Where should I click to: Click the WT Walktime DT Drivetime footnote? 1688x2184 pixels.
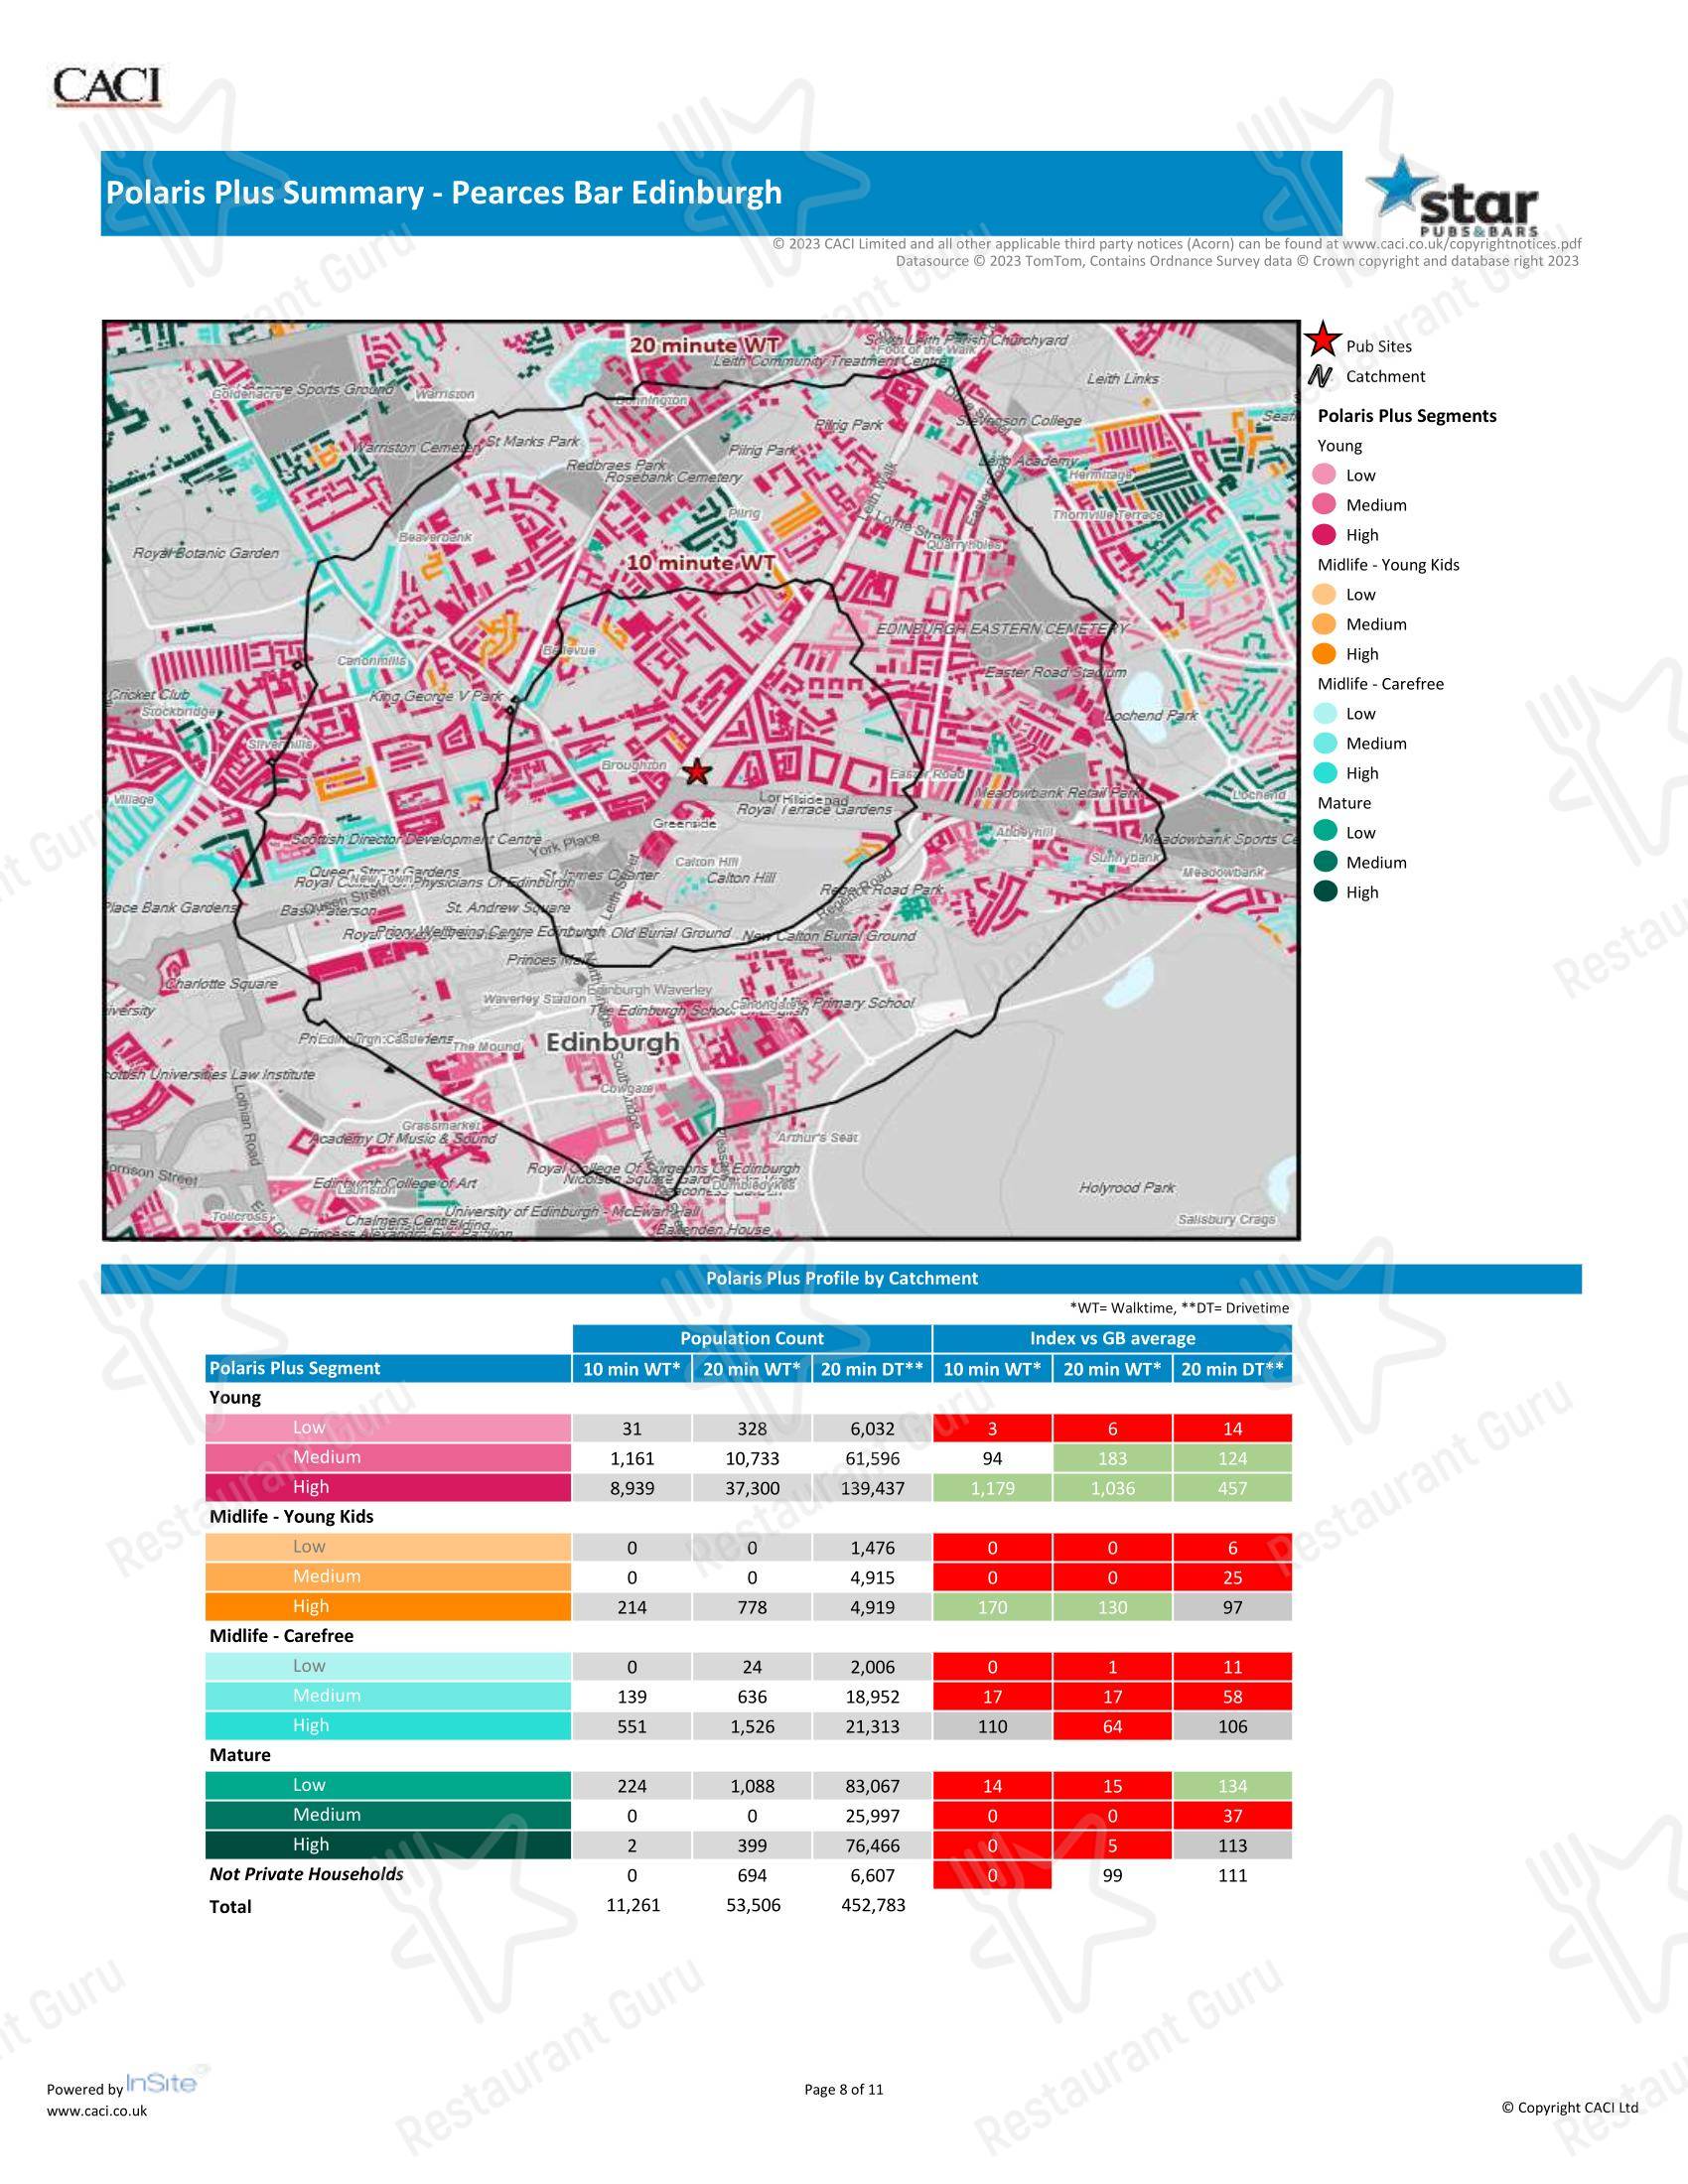click(x=1179, y=1308)
